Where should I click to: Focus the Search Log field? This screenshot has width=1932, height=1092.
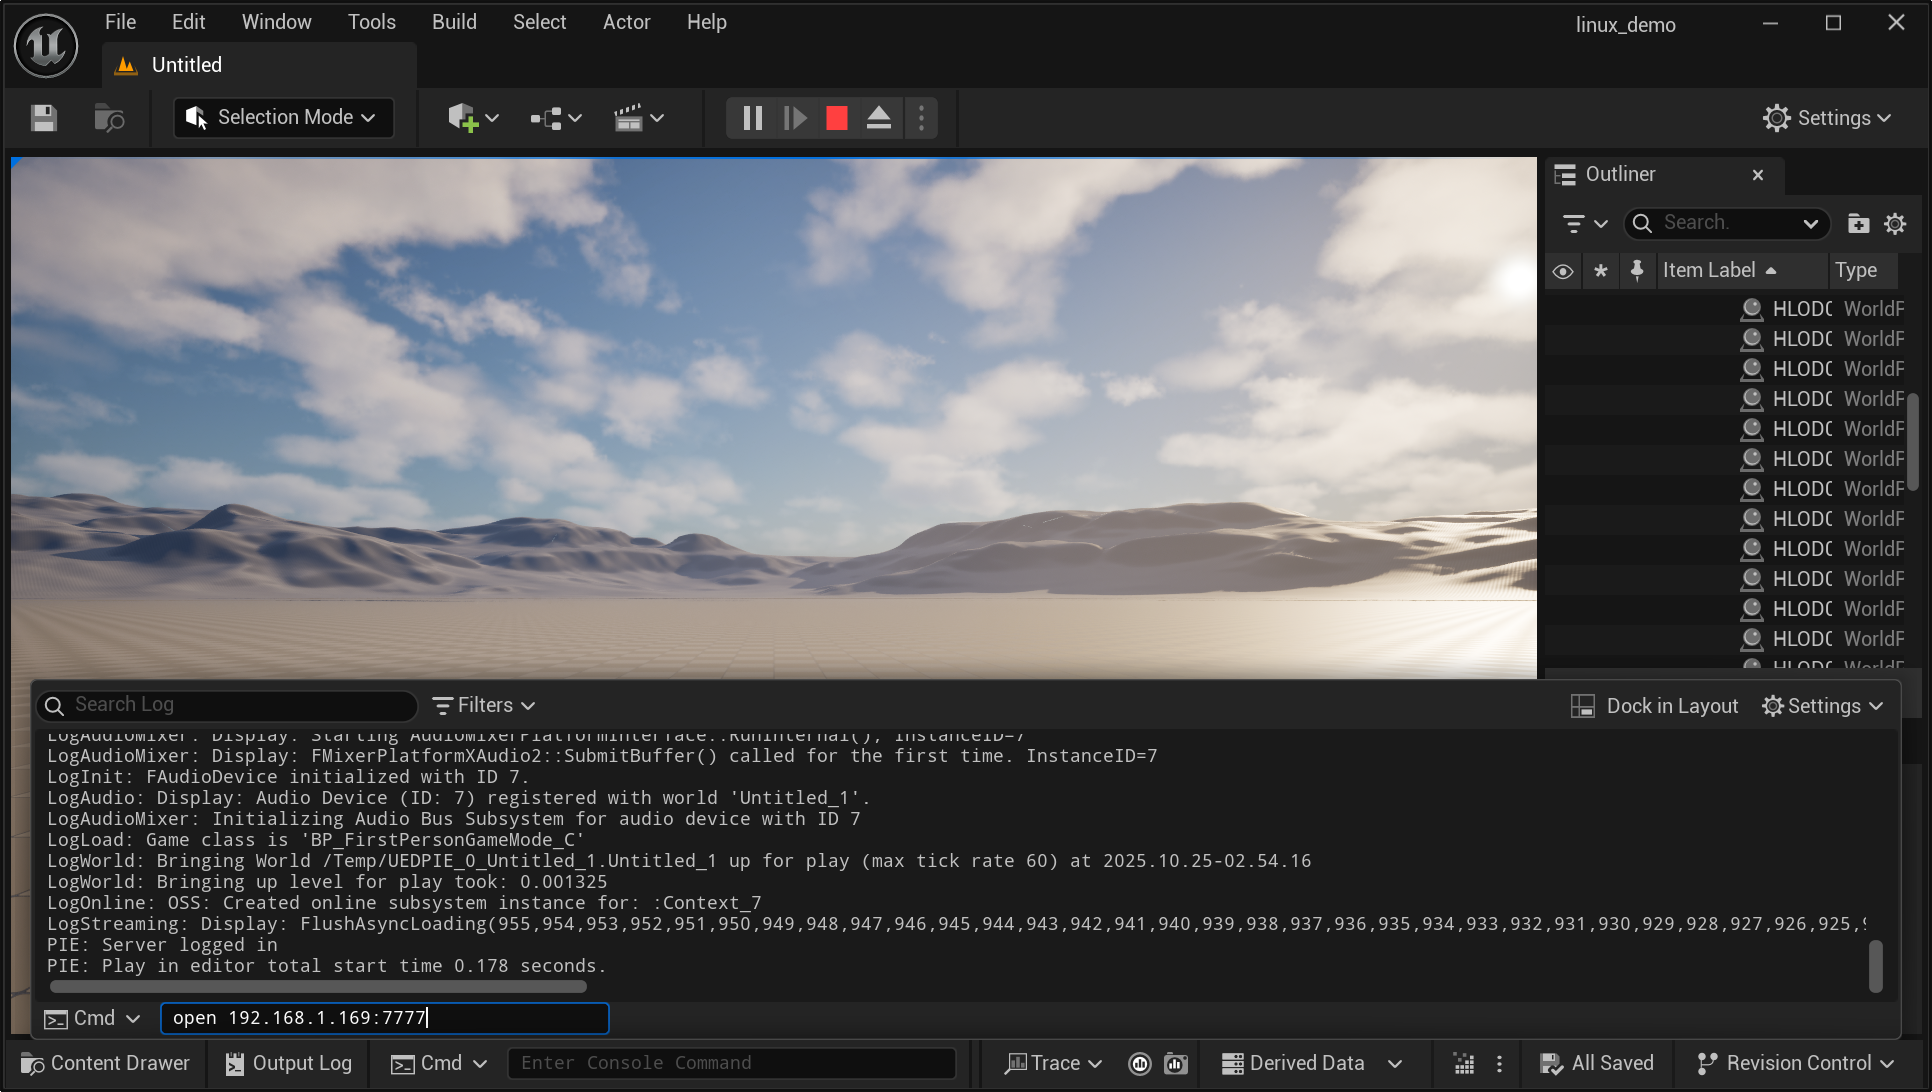(x=228, y=705)
